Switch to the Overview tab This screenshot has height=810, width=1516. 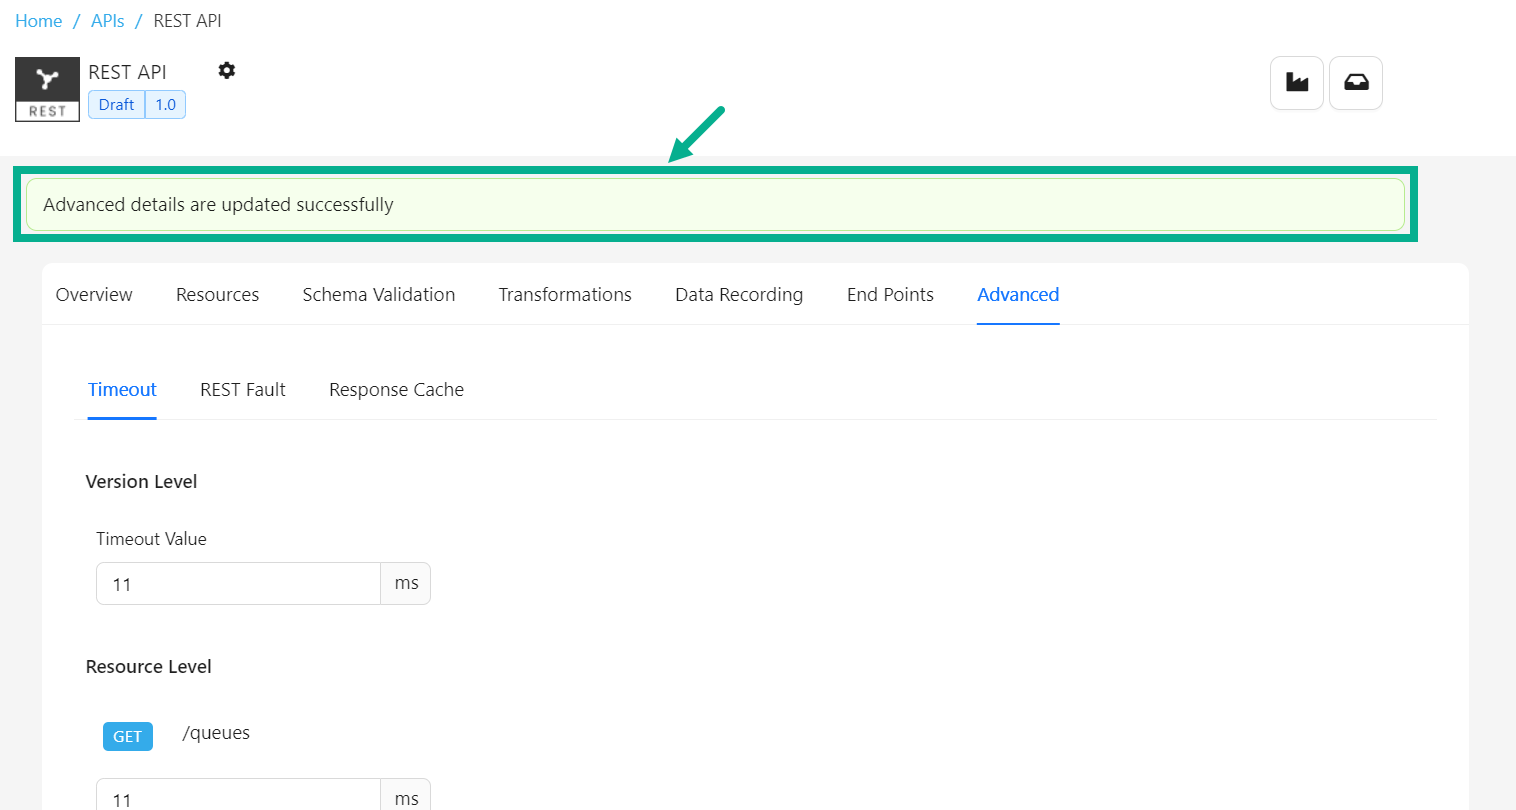pyautogui.click(x=94, y=295)
